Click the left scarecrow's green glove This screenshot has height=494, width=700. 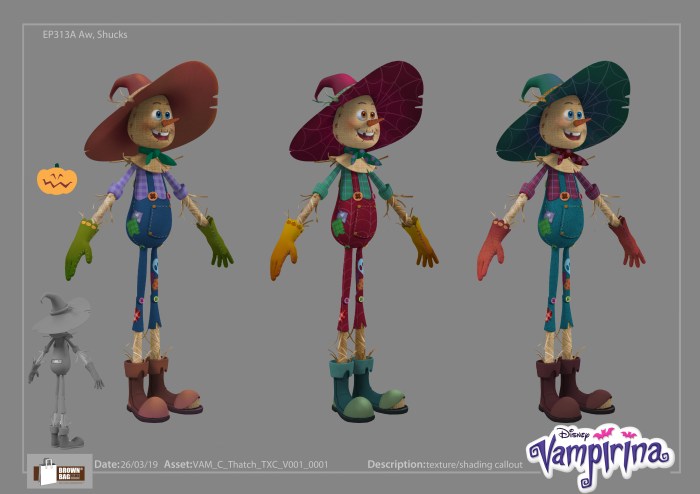pos(80,250)
